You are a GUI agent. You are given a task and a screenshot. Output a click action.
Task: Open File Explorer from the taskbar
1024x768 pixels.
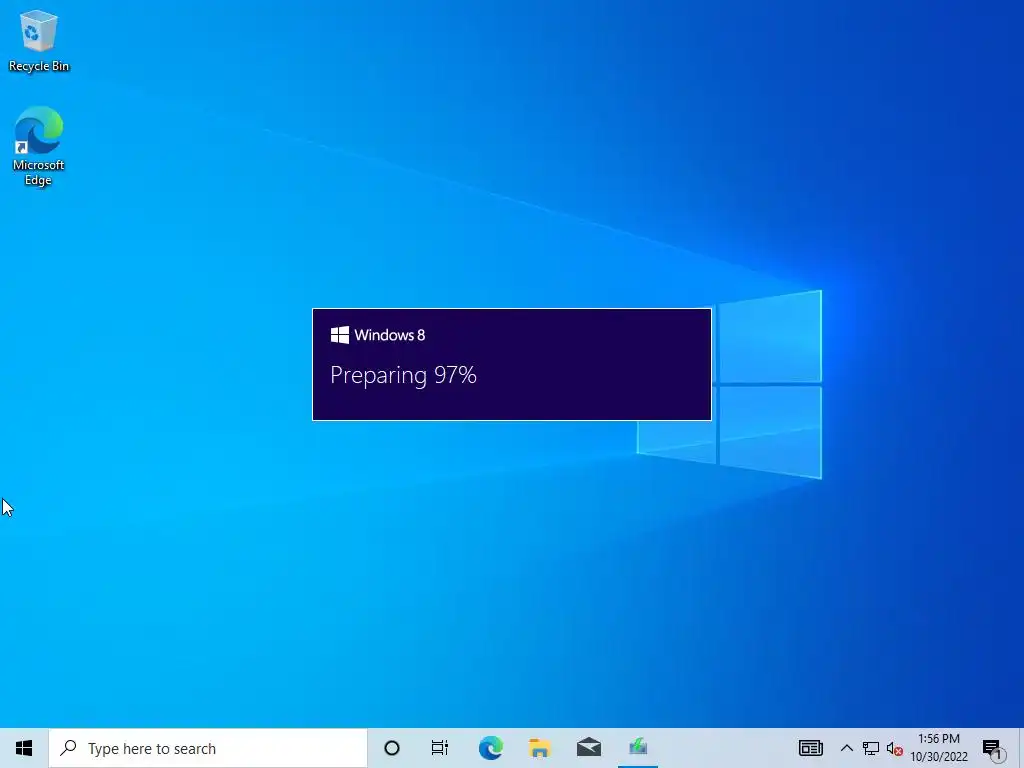click(x=539, y=748)
